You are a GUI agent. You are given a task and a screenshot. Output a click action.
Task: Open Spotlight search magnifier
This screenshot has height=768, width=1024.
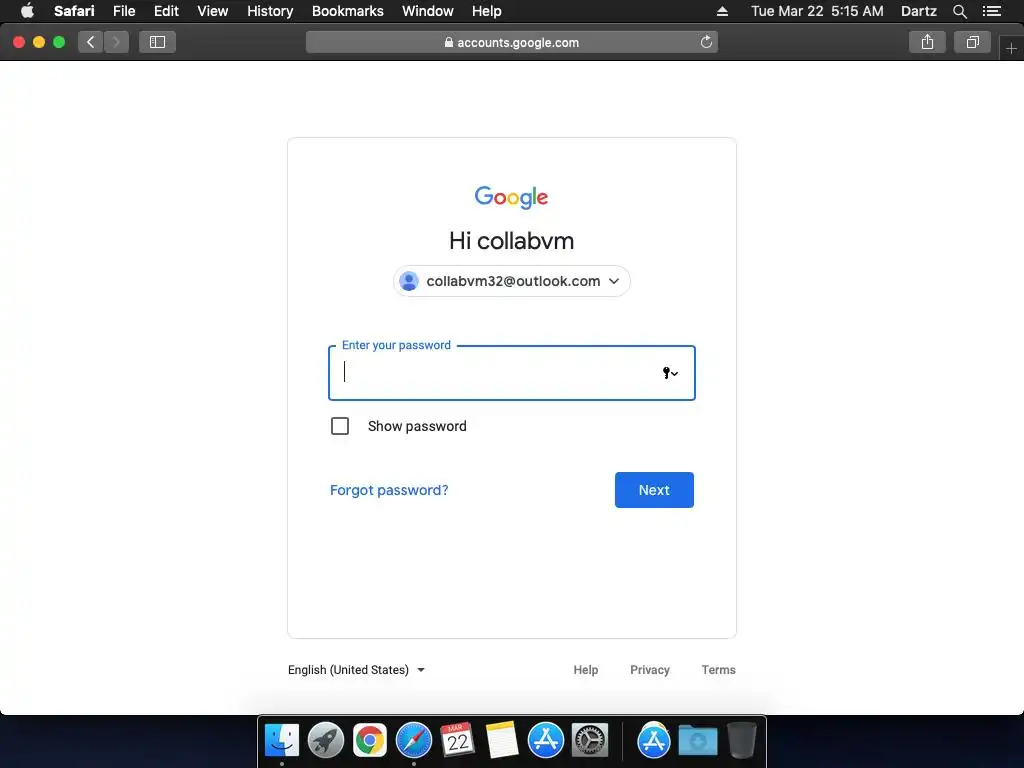tap(959, 11)
